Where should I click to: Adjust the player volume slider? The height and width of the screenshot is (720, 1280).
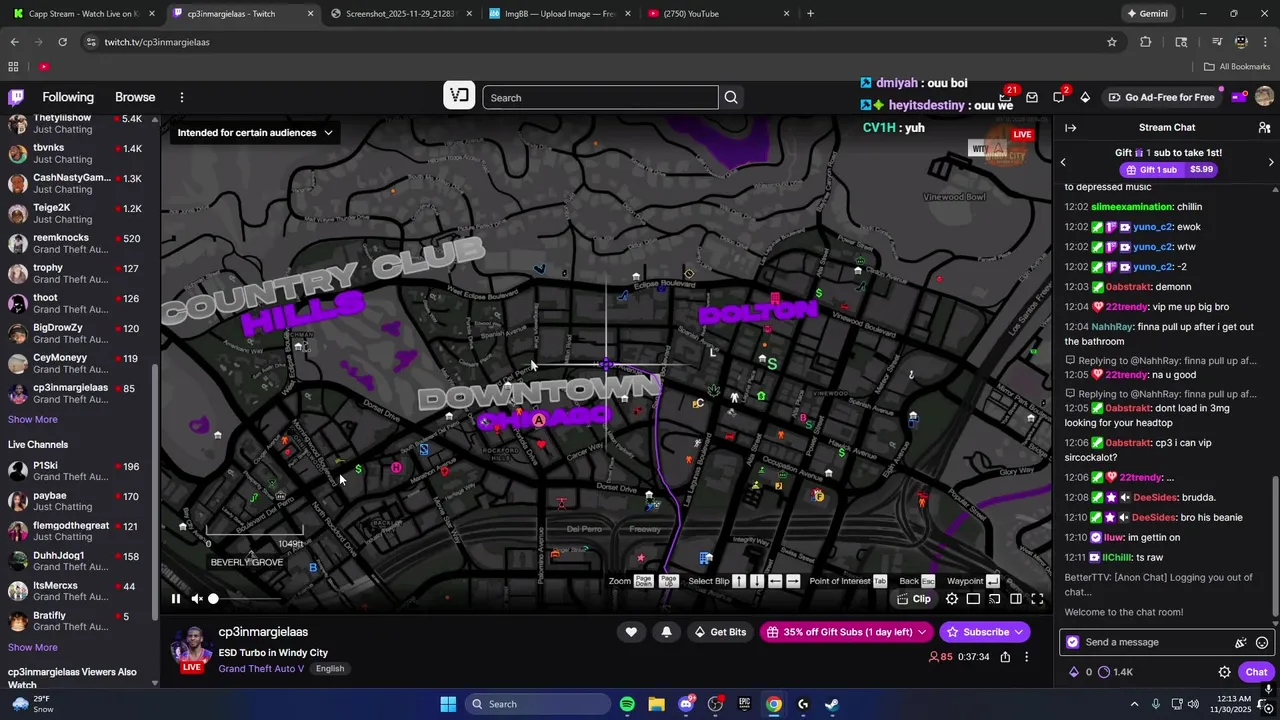pos(245,599)
